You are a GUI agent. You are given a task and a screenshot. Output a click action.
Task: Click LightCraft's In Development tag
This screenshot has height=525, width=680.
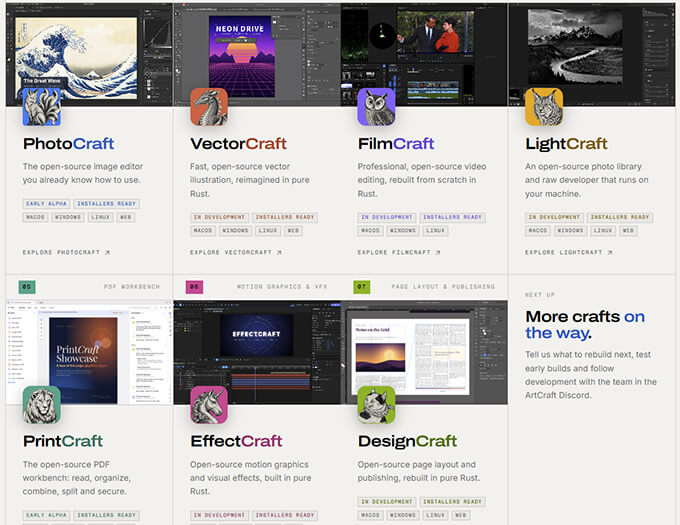pos(555,217)
